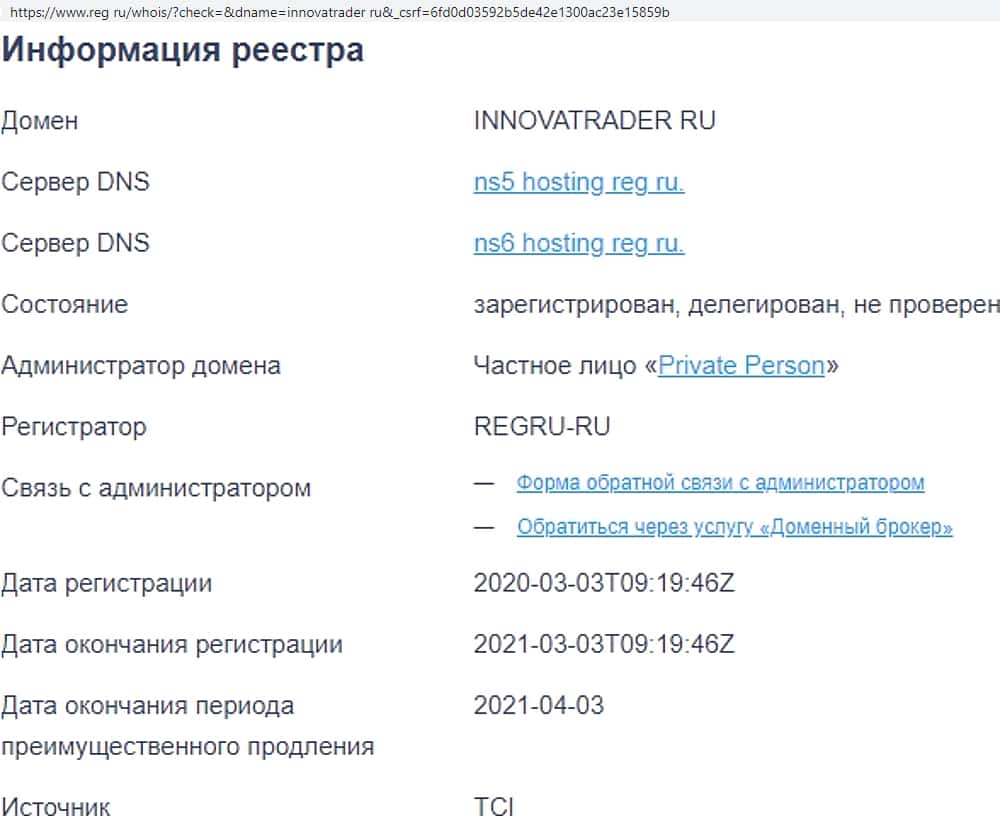The width and height of the screenshot is (1000, 816).
Task: Select the INNOVATRADER RU domain value
Action: (x=594, y=122)
